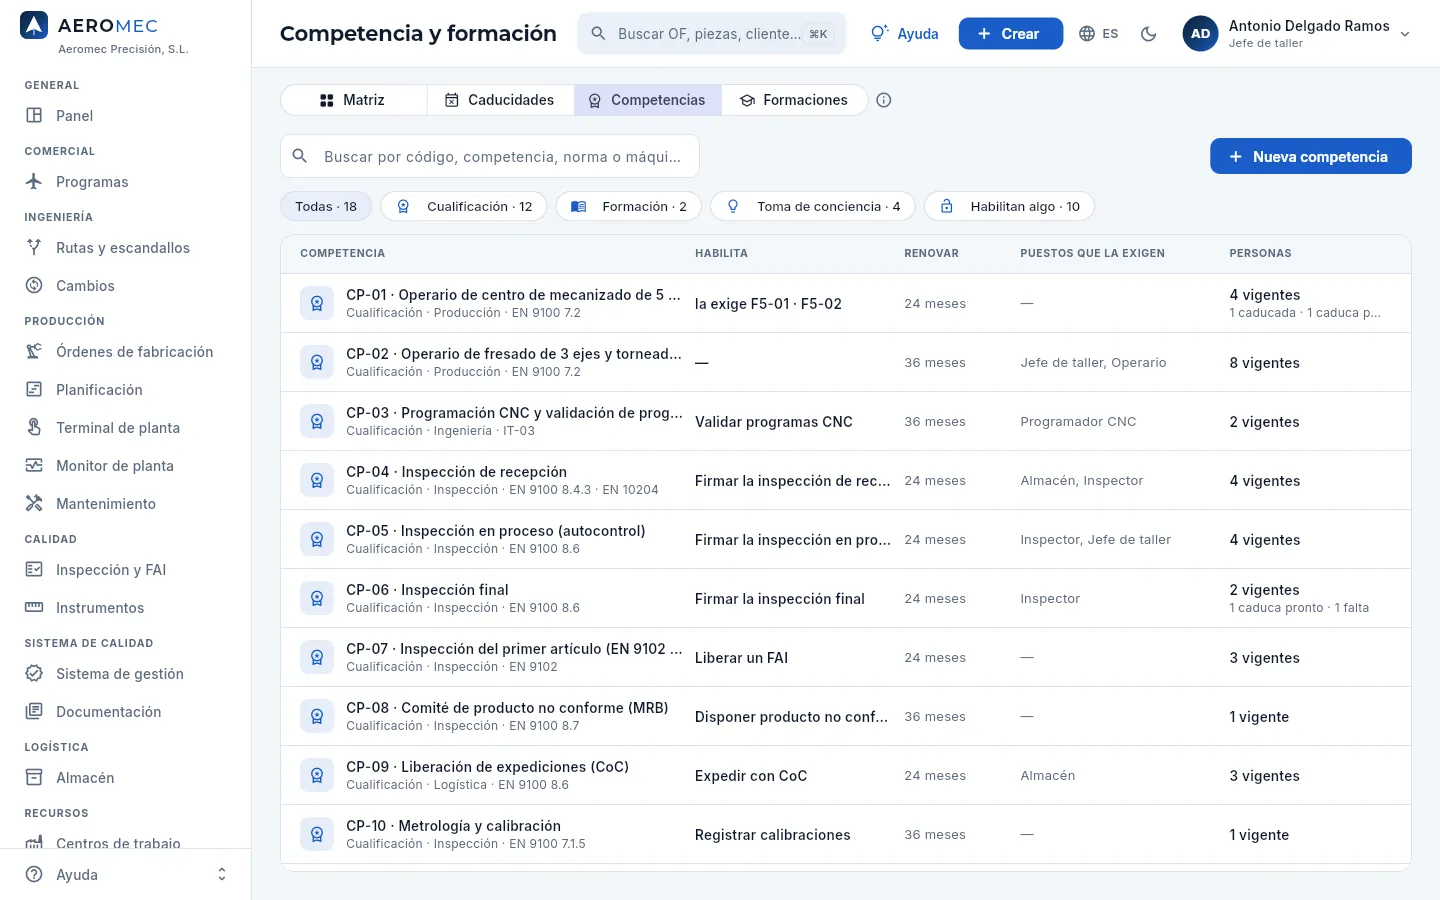The image size is (1440, 900).
Task: Click "8 vigentes" in CP-02 row
Action: pyautogui.click(x=1264, y=363)
